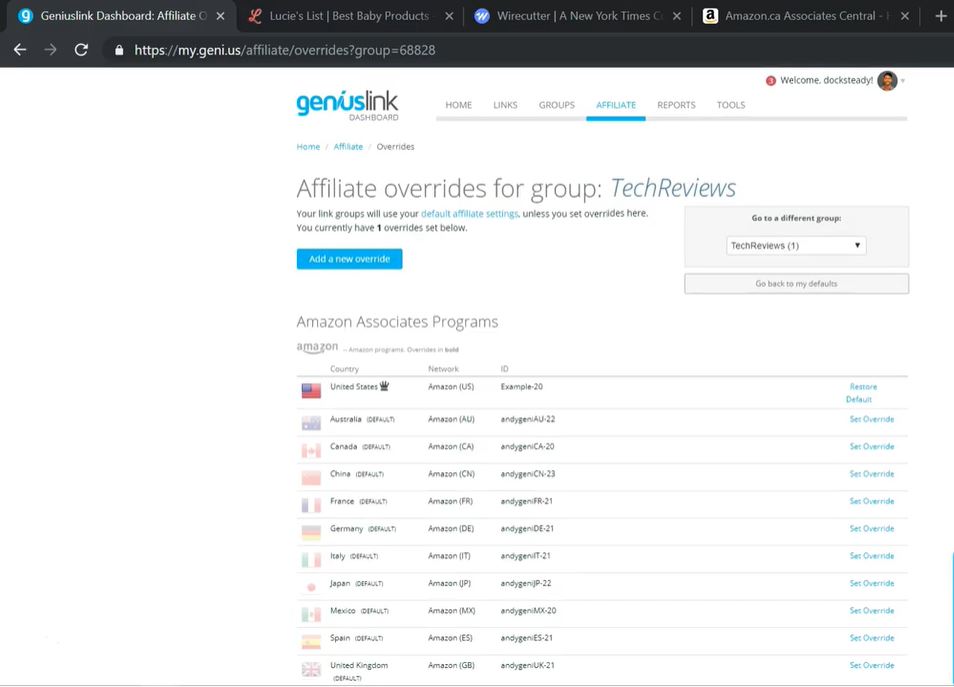
Task: Click the Mexico flag icon
Action: [311, 615]
